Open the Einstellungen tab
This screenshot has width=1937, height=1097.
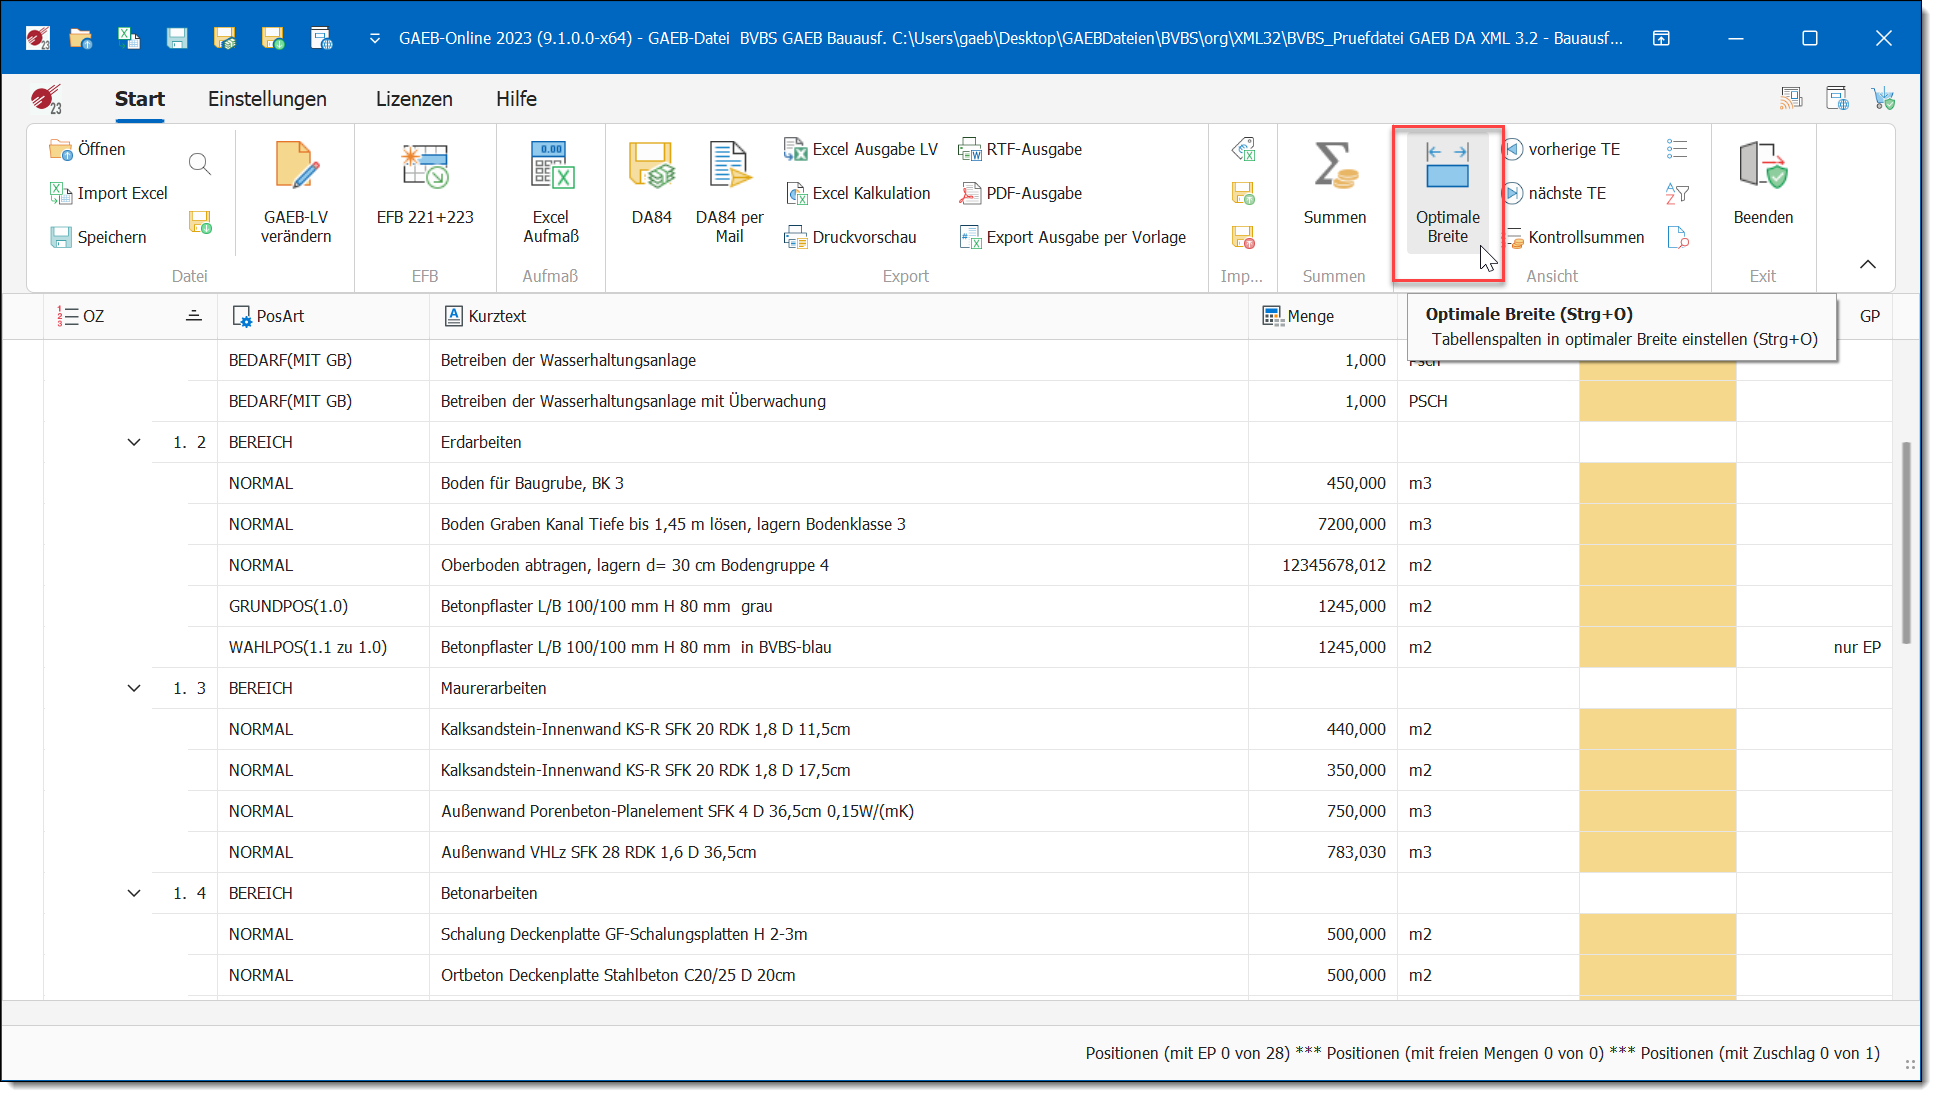click(267, 99)
